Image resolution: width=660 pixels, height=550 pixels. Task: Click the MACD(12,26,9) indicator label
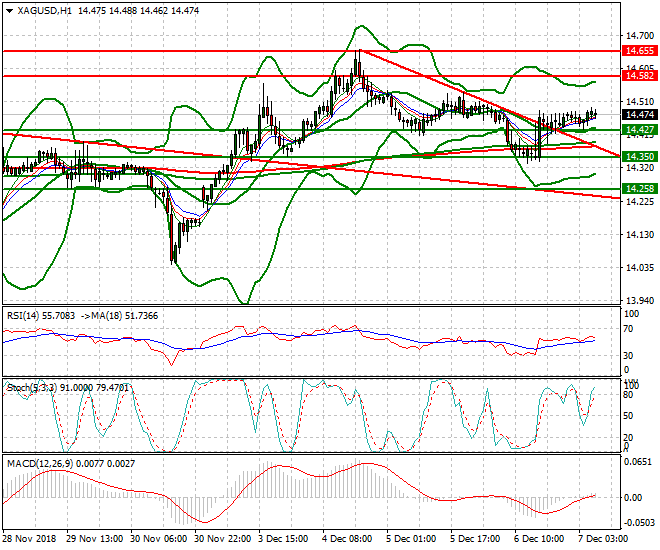[x=40, y=464]
